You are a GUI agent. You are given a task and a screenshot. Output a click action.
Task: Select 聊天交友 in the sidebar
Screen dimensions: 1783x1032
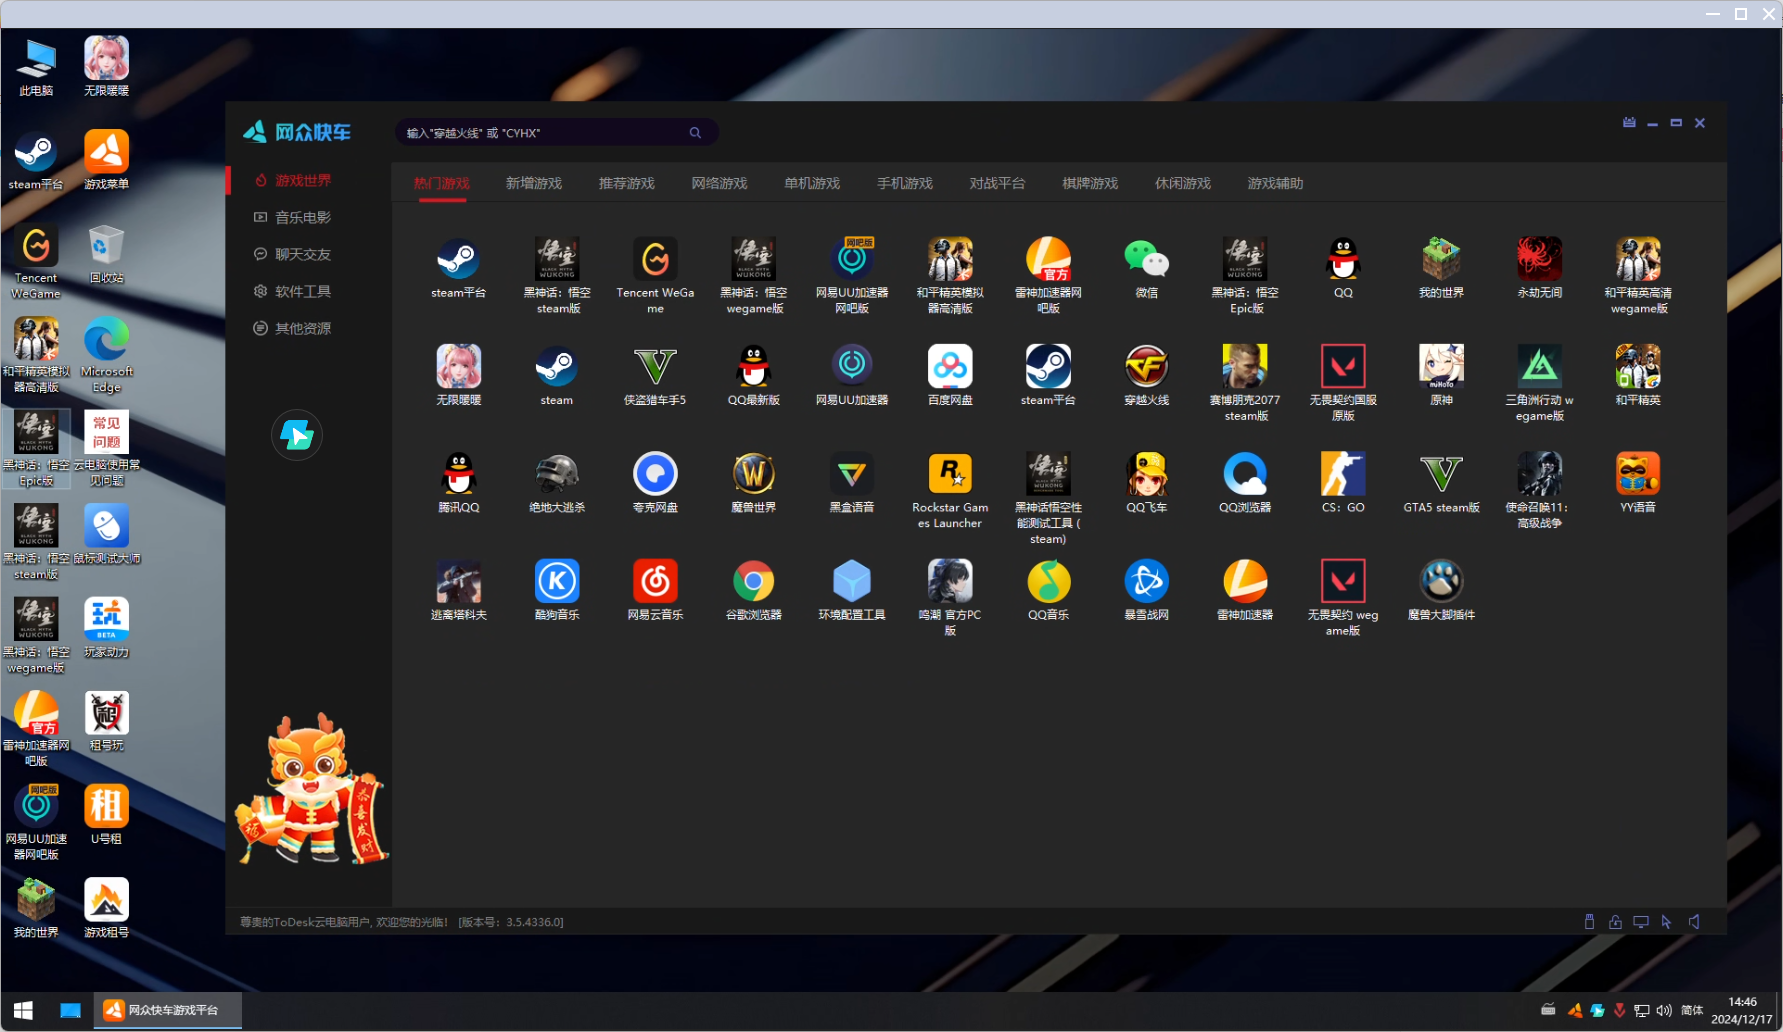[x=292, y=254]
